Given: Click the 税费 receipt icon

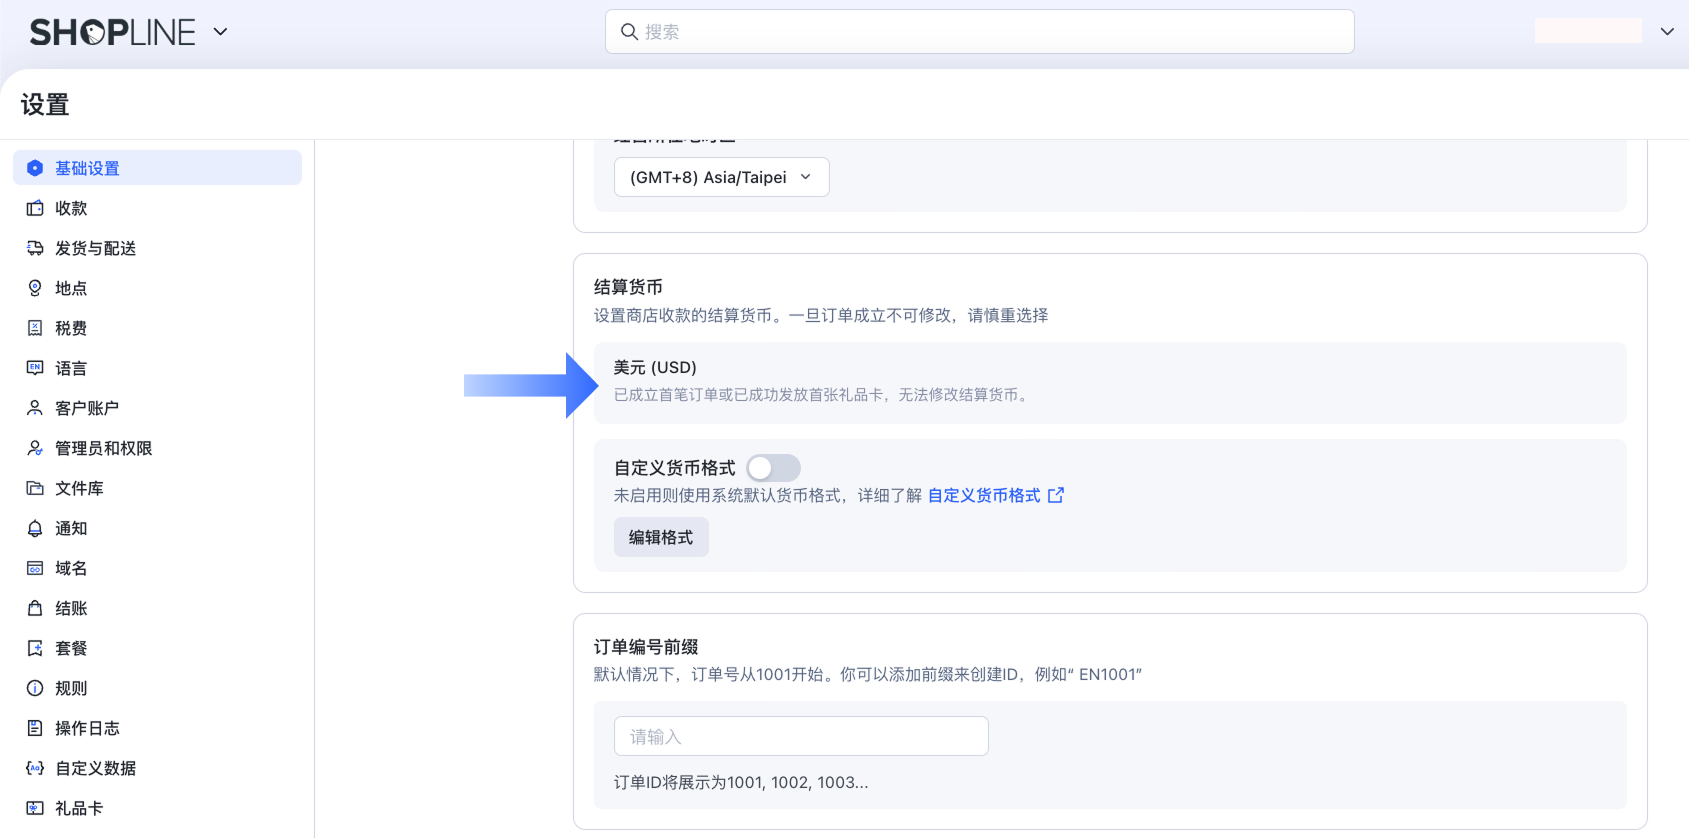Looking at the screenshot, I should 35,328.
